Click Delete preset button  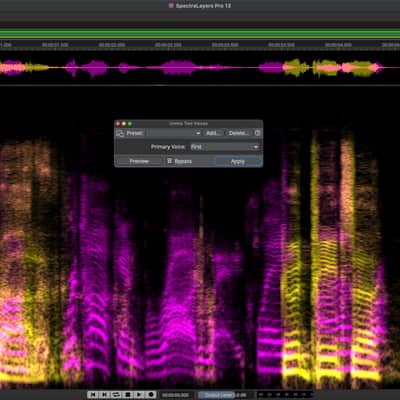pos(238,133)
